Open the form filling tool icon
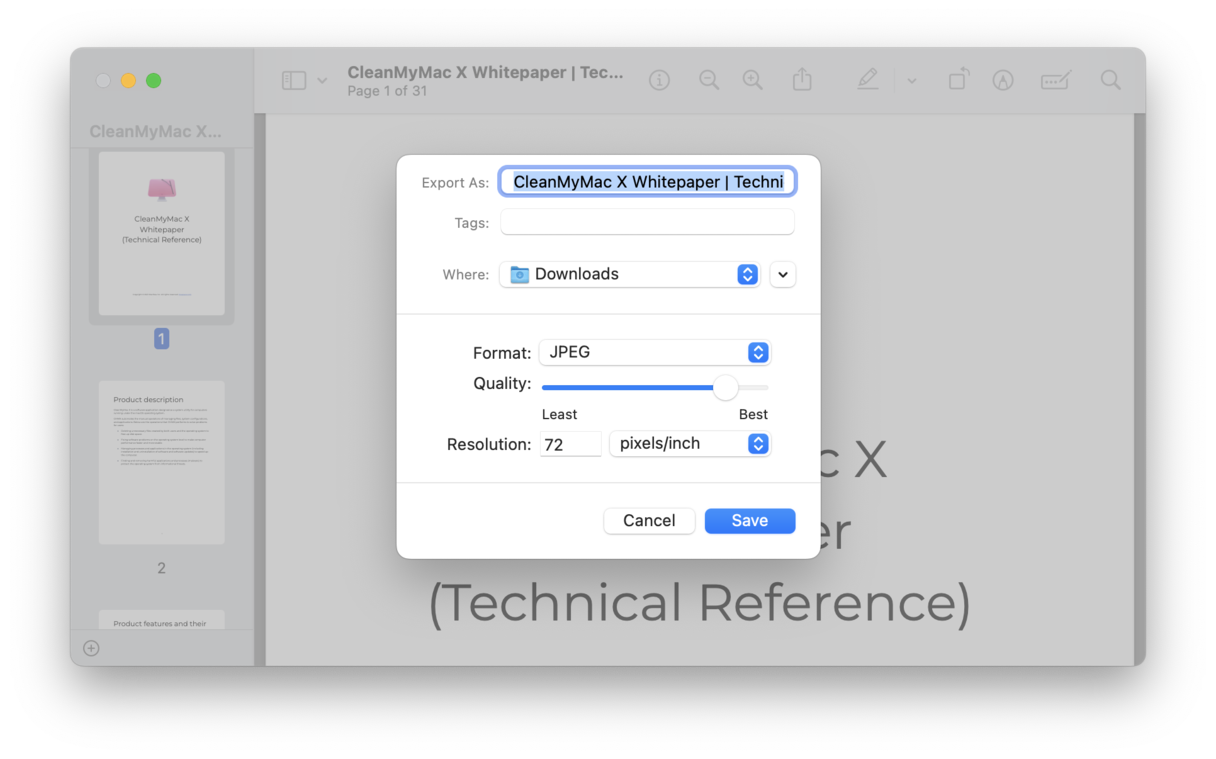This screenshot has height=759, width=1216. pos(1056,80)
